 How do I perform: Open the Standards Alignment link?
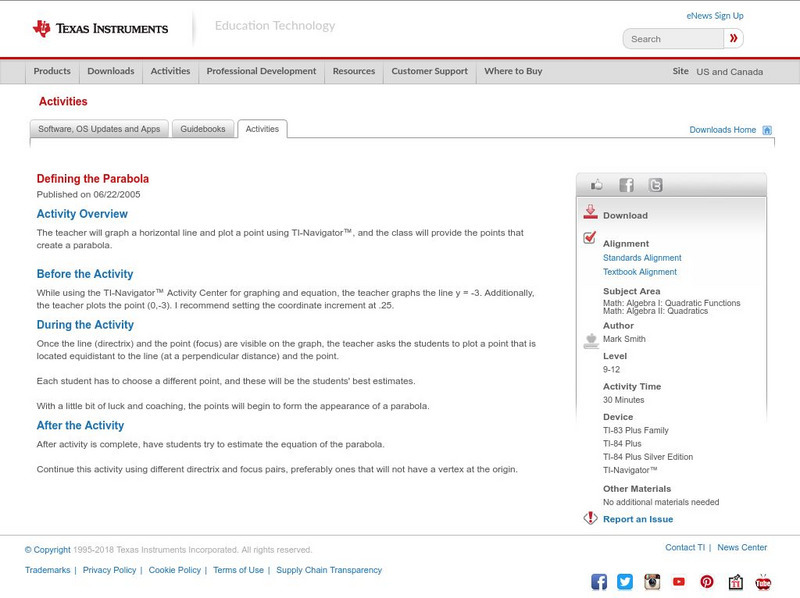coord(642,258)
